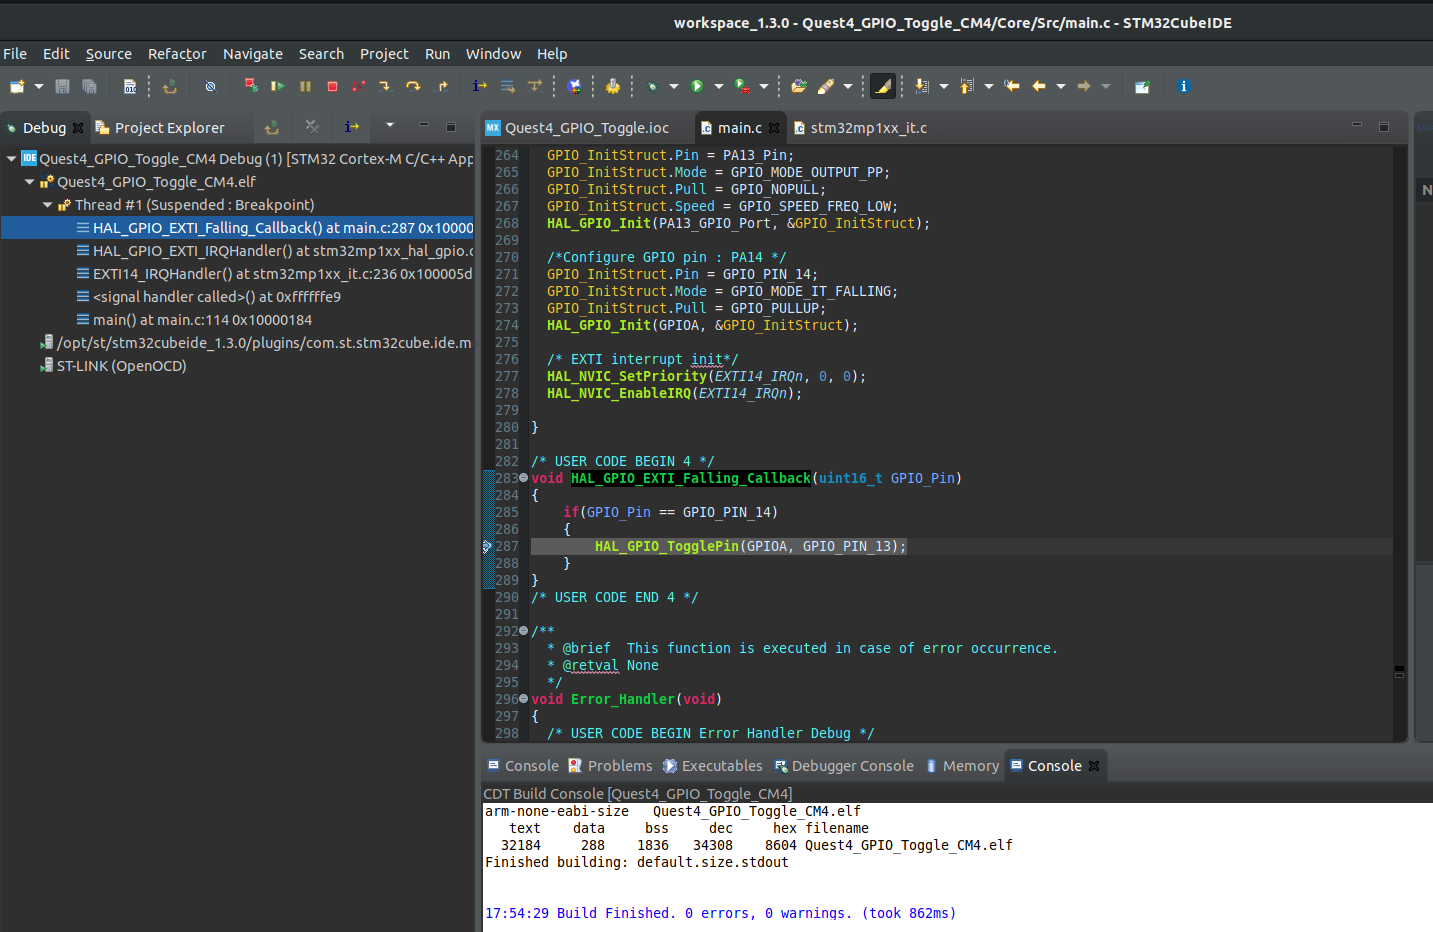Click the pen Search toolbar icon
Viewport: 1433px width, 932px height.
pos(826,87)
